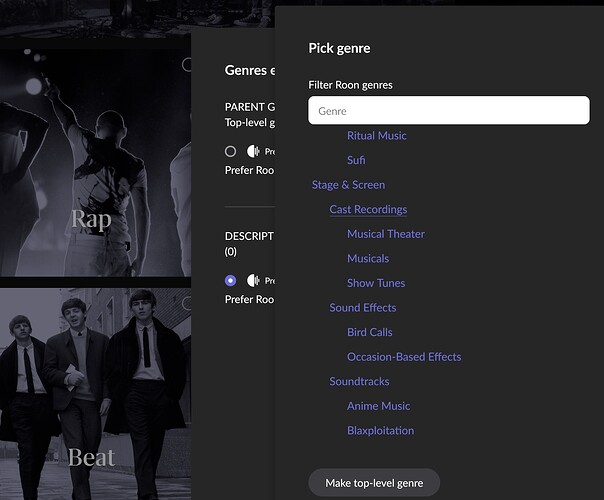Choose the Musicals genre
604x500 pixels.
[x=368, y=258]
